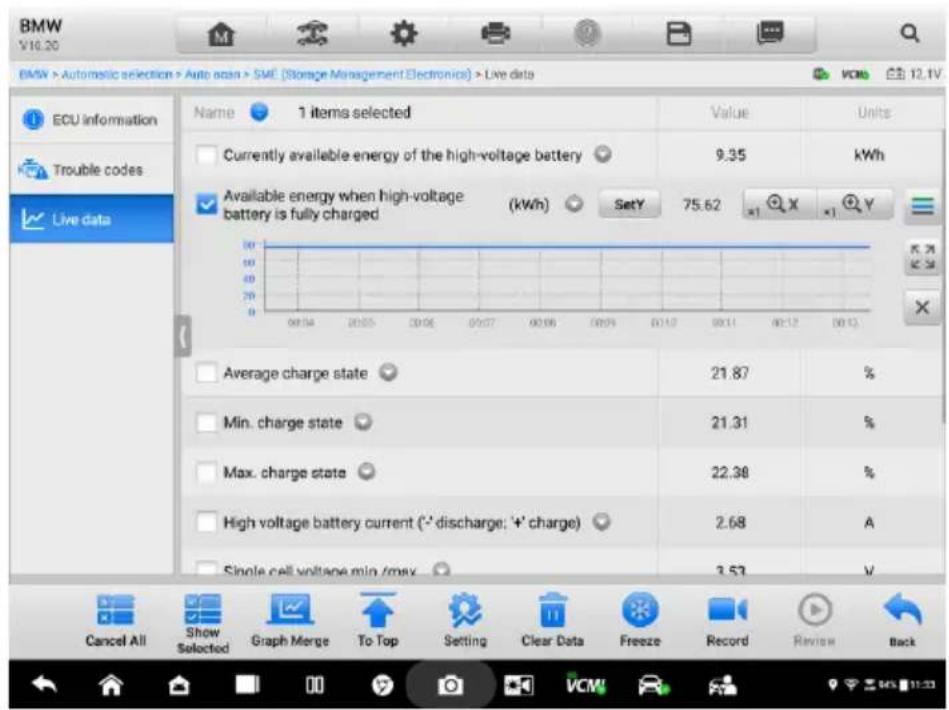Open media gallery icon in navigation bar
The width and height of the screenshot is (949, 710).
point(519,685)
